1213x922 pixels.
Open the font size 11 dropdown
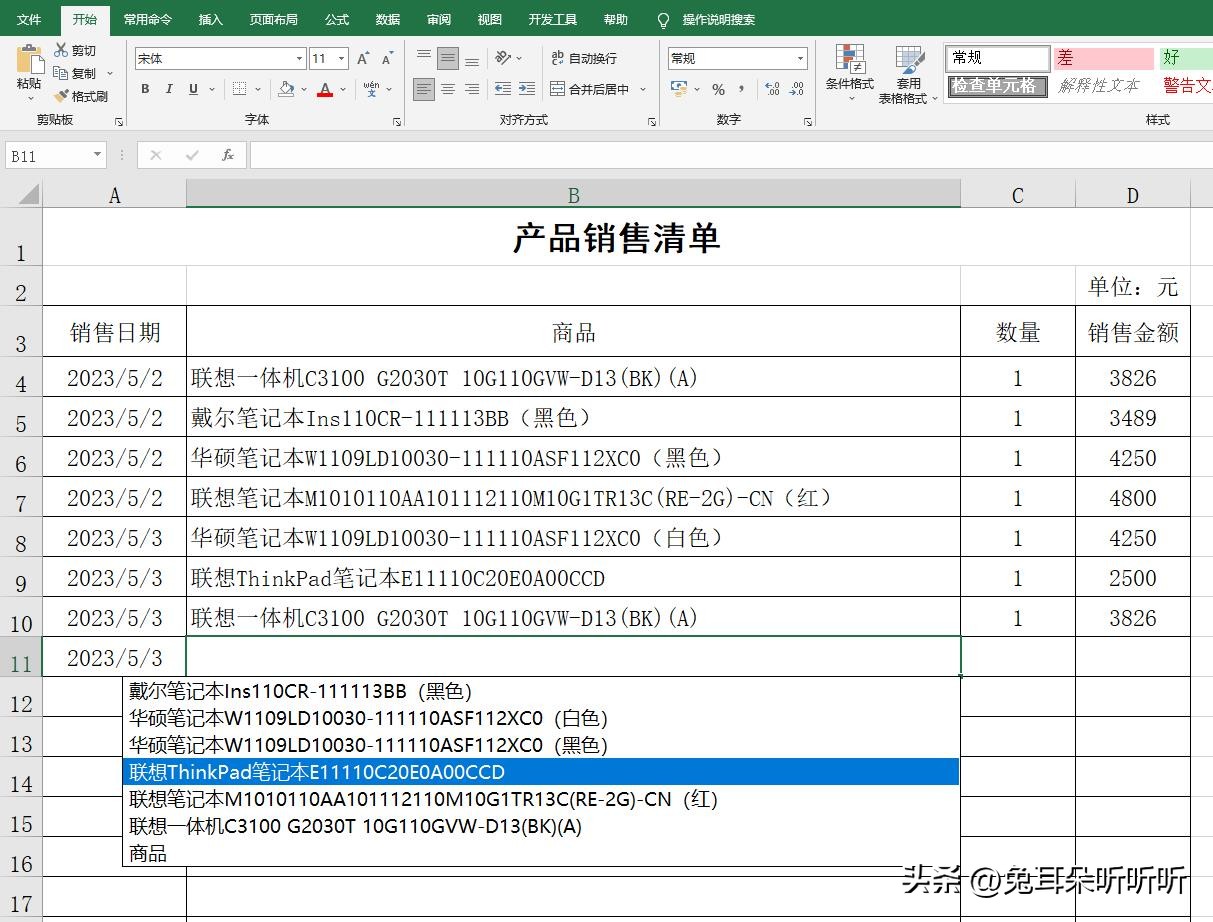click(342, 59)
